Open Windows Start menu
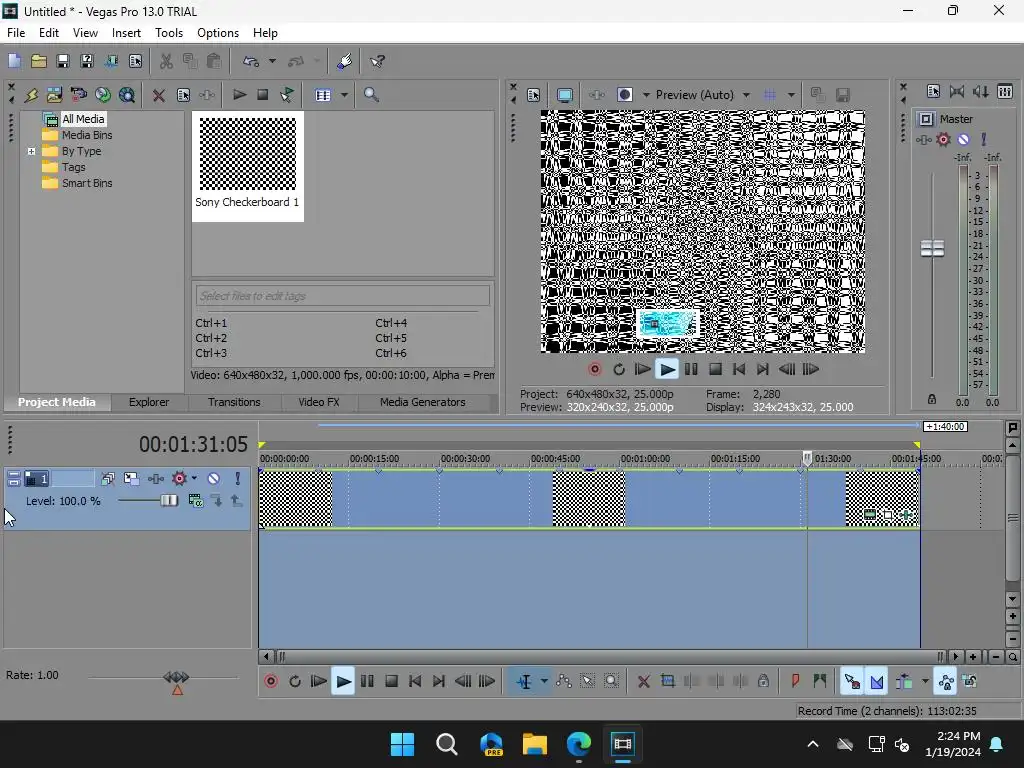 pos(402,744)
